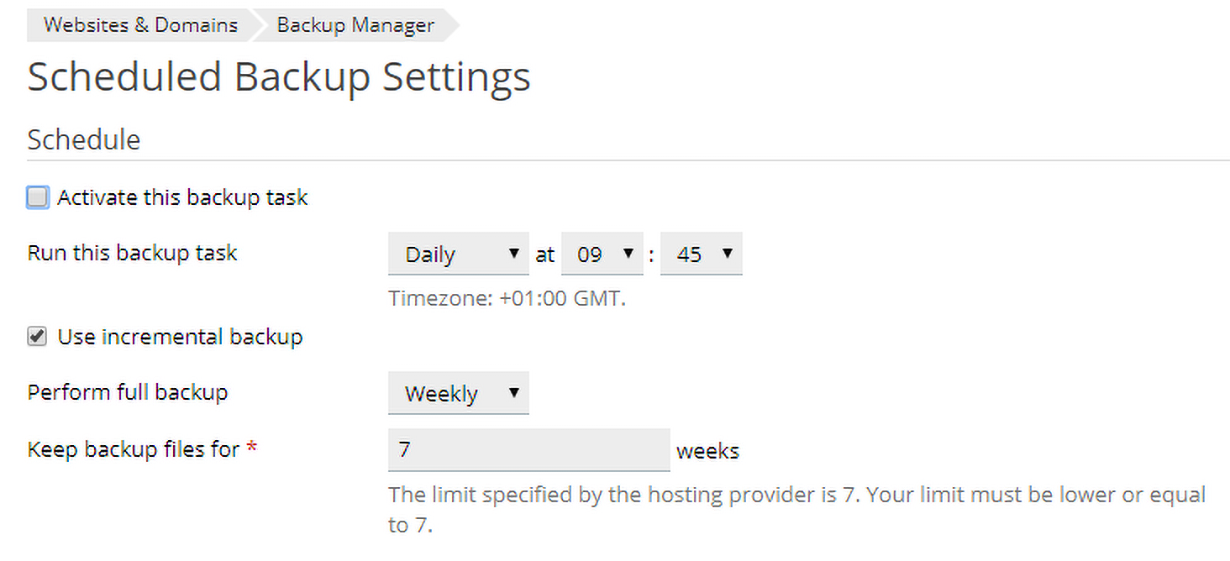Click the 'weeks' unit label
Viewport: 1230px width, 561px height.
tap(708, 451)
